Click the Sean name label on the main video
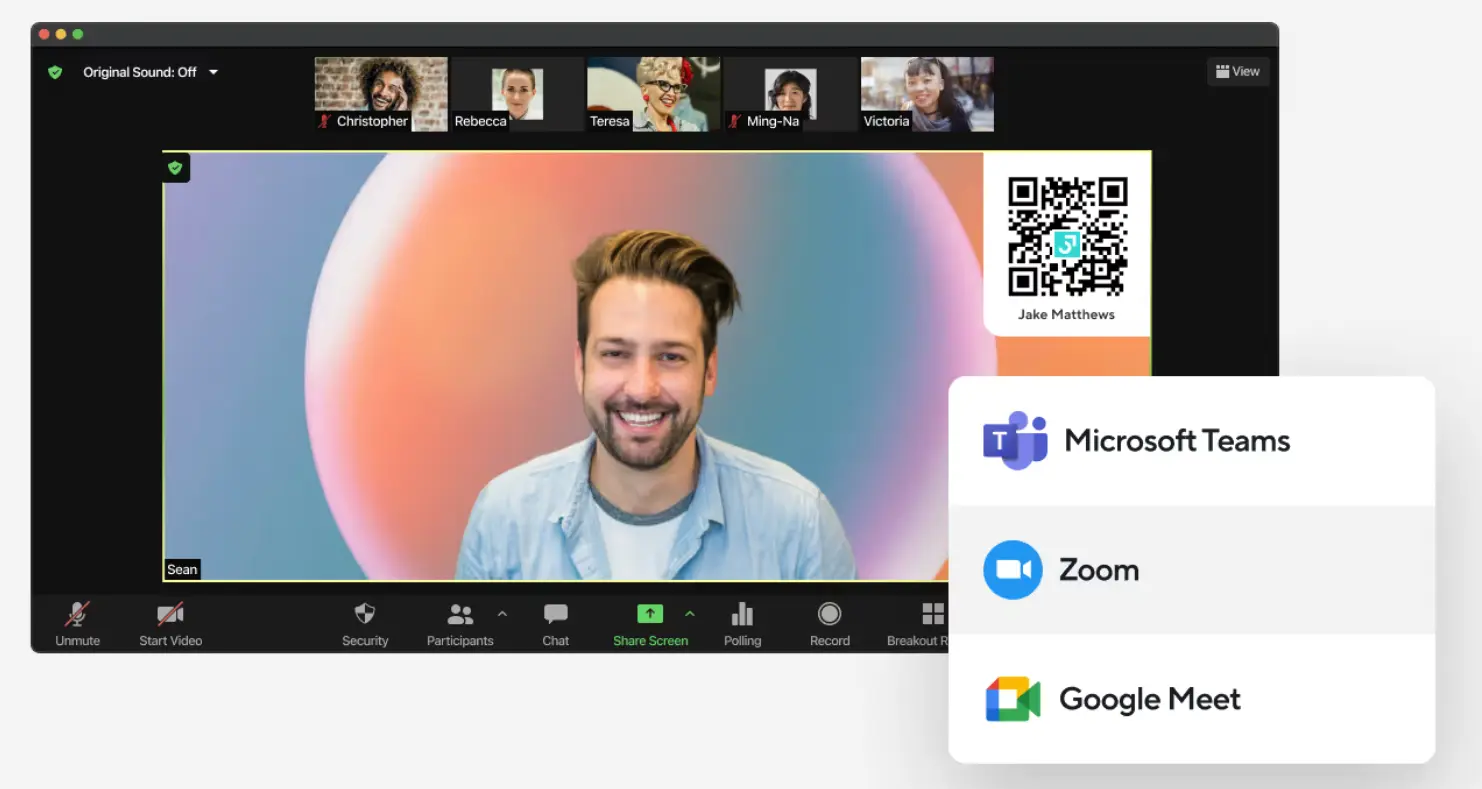Image resolution: width=1482 pixels, height=789 pixels. pyautogui.click(x=182, y=569)
